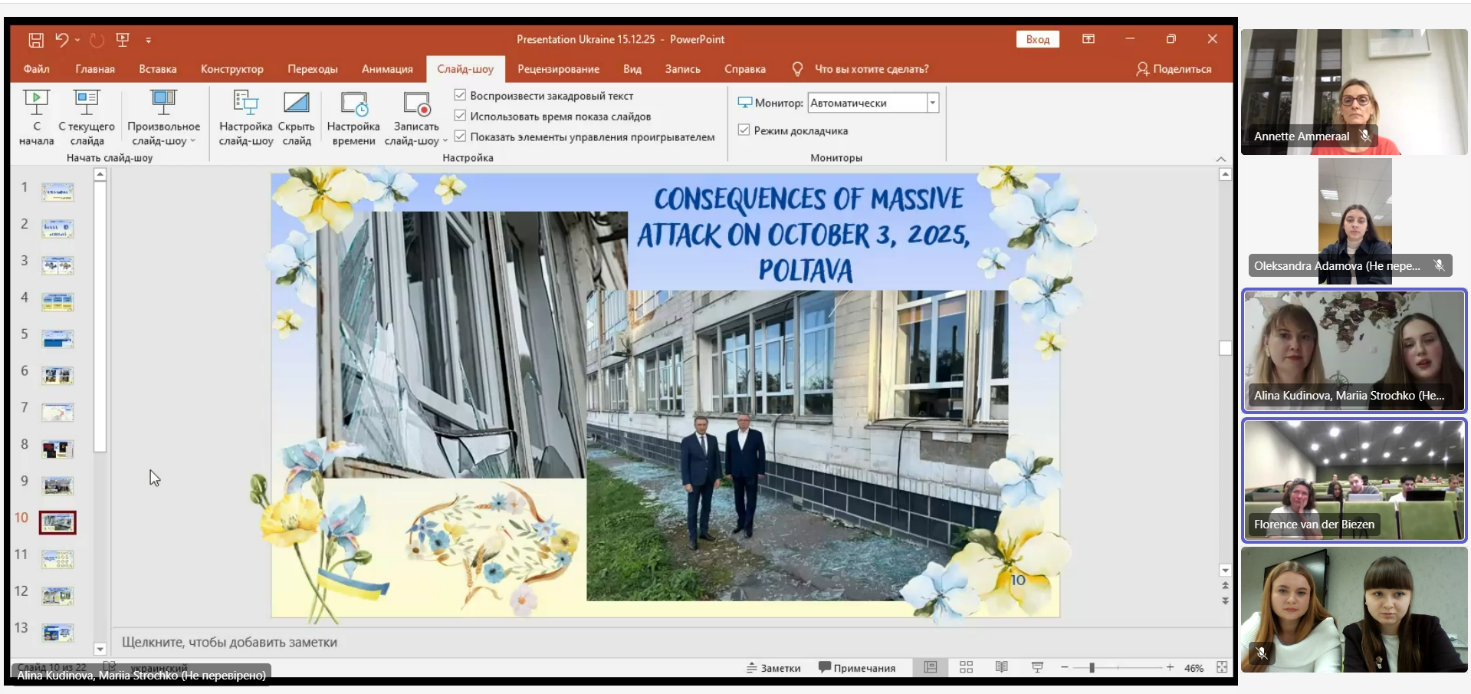Click the zoom slider in status bar
The height and width of the screenshot is (694, 1471).
[1092, 668]
